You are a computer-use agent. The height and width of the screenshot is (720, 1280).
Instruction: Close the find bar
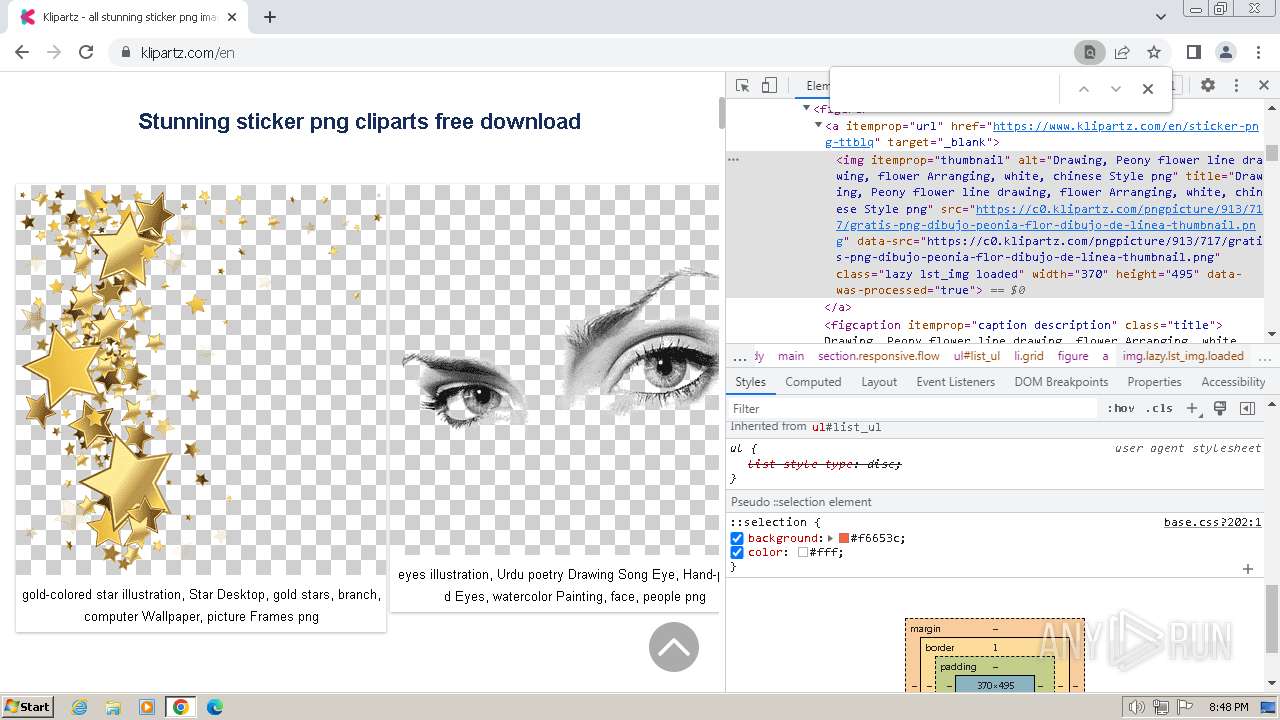pyautogui.click(x=1148, y=89)
